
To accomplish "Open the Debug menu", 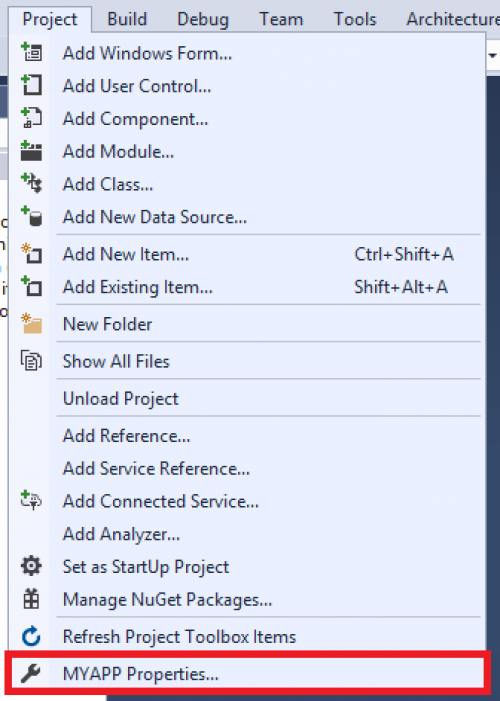I will [203, 19].
